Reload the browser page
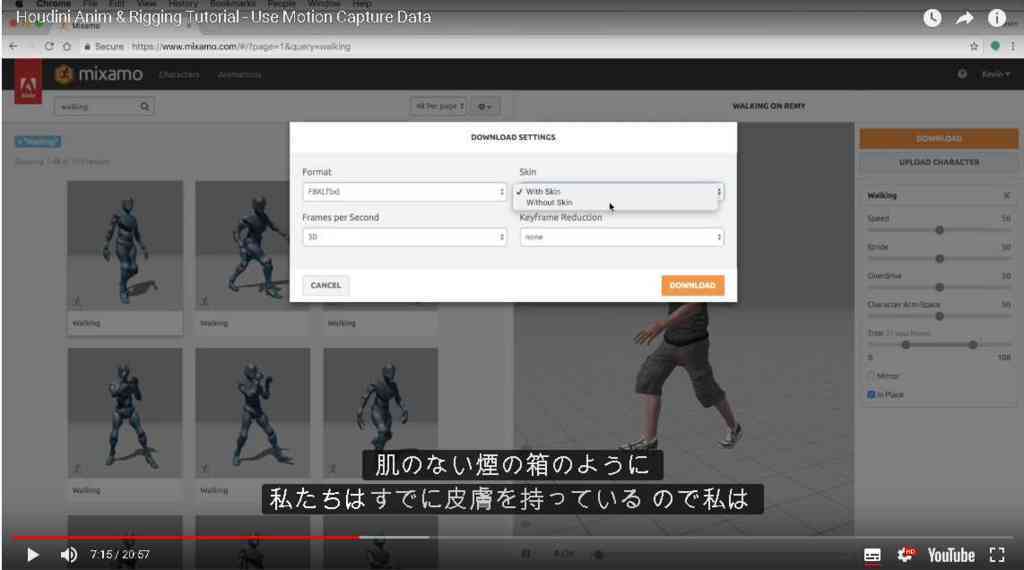 tap(49, 46)
